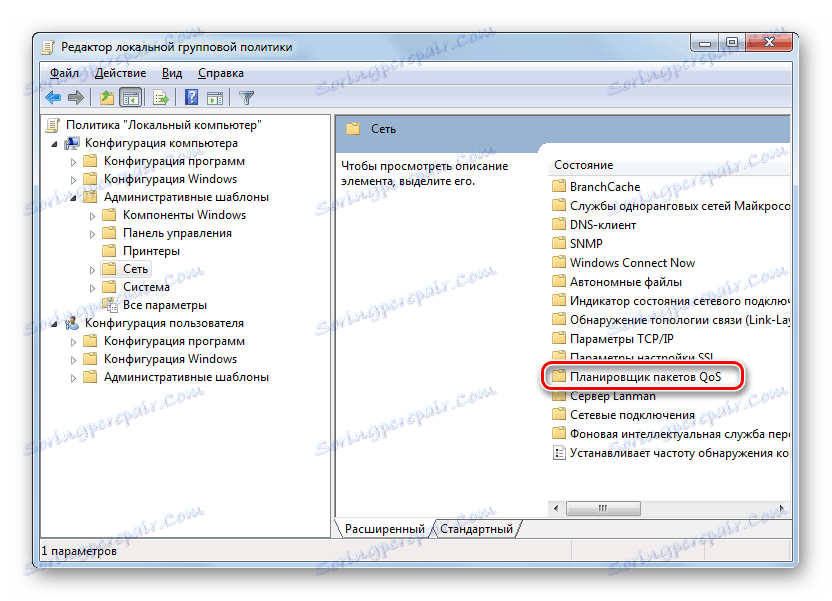Click the Параметры TCP/IP folder icon

pos(559,338)
